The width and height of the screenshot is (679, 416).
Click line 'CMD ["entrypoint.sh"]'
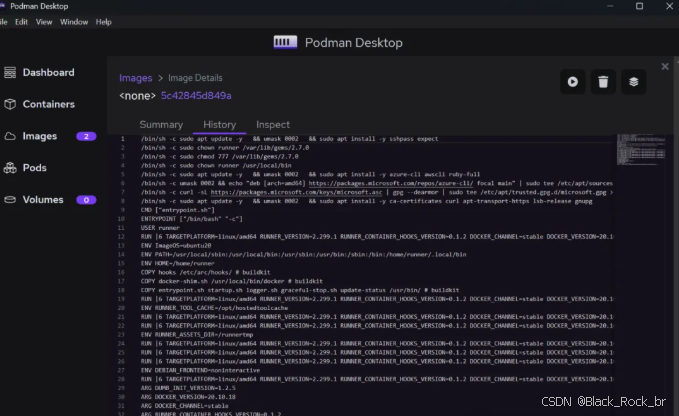click(178, 210)
